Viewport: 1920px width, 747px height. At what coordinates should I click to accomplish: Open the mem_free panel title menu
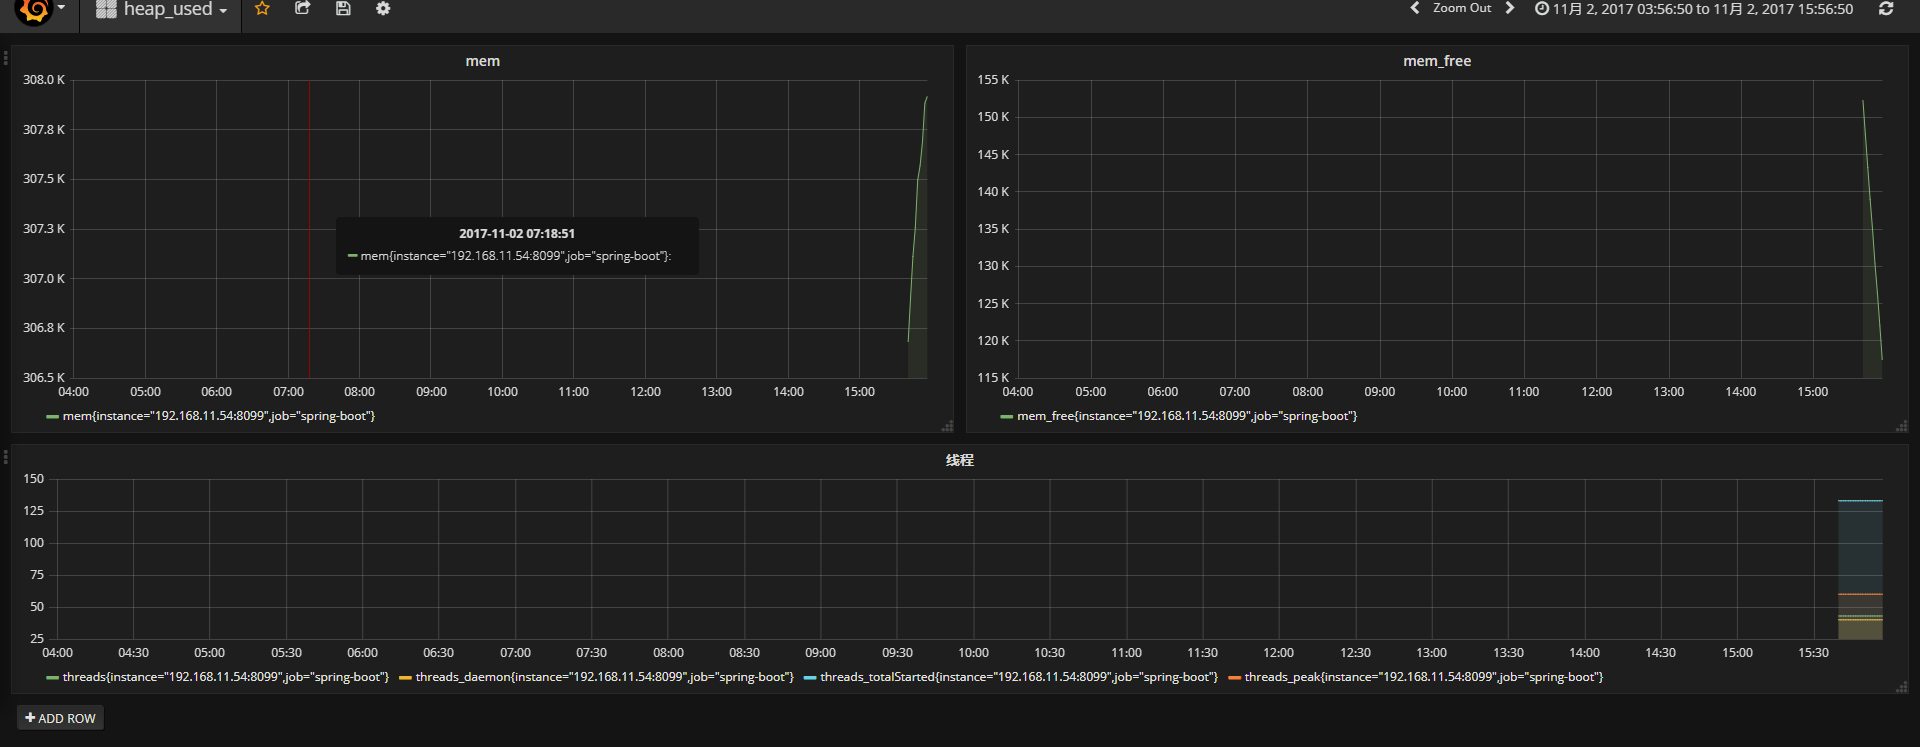click(x=1436, y=61)
